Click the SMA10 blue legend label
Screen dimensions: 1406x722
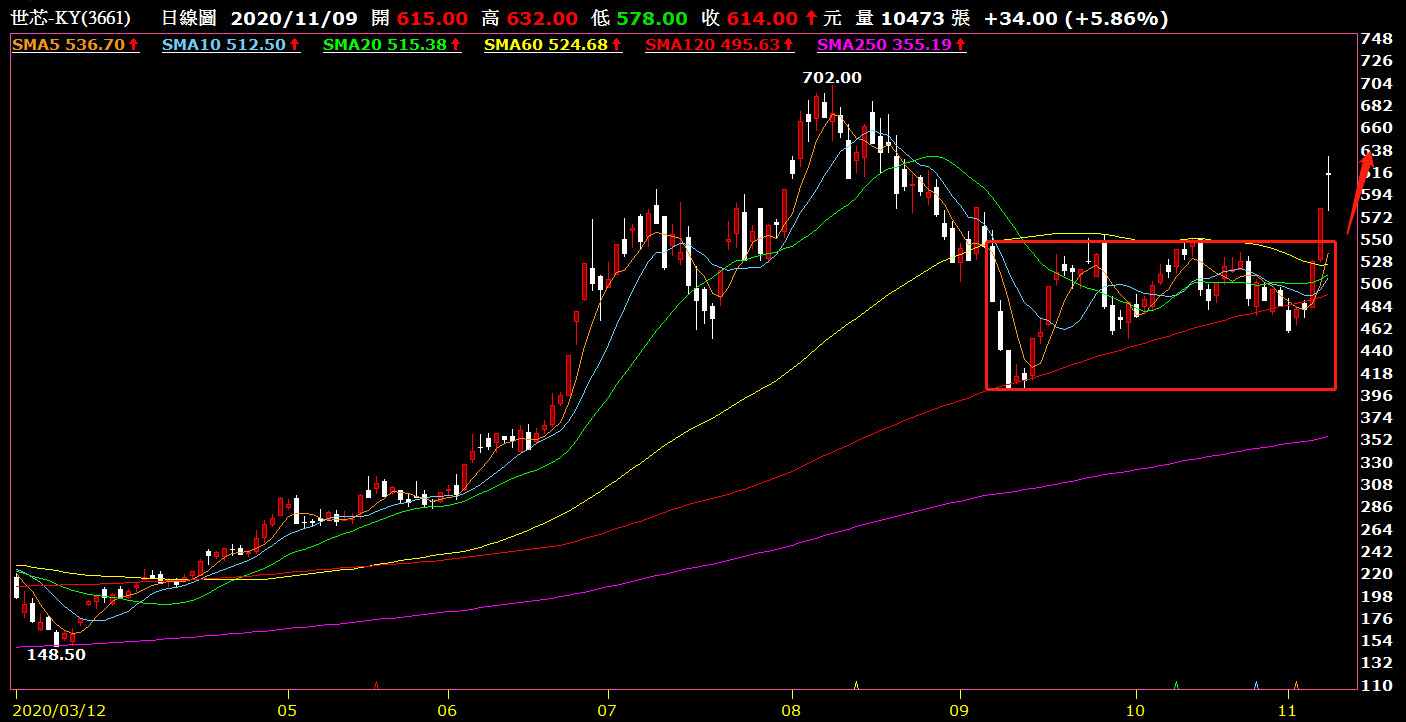point(224,45)
